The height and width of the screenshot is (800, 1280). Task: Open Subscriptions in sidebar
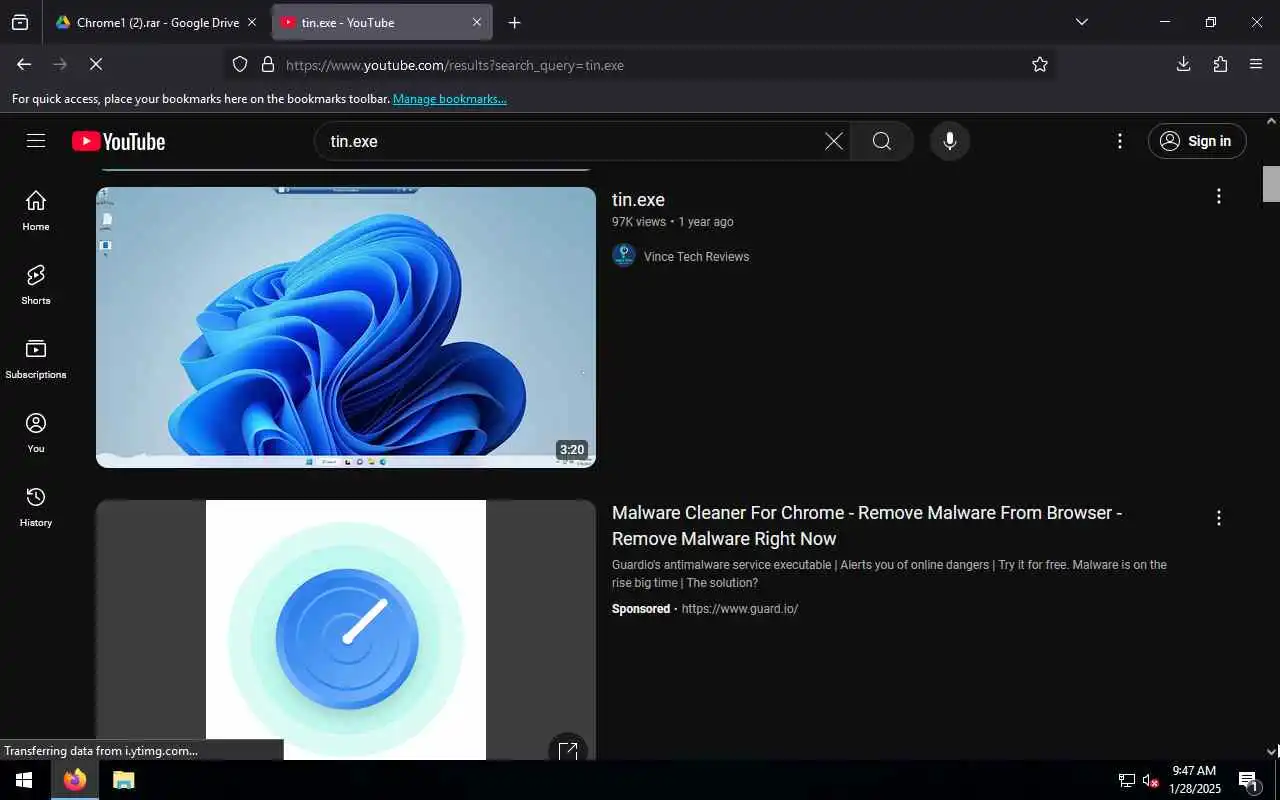pos(36,358)
